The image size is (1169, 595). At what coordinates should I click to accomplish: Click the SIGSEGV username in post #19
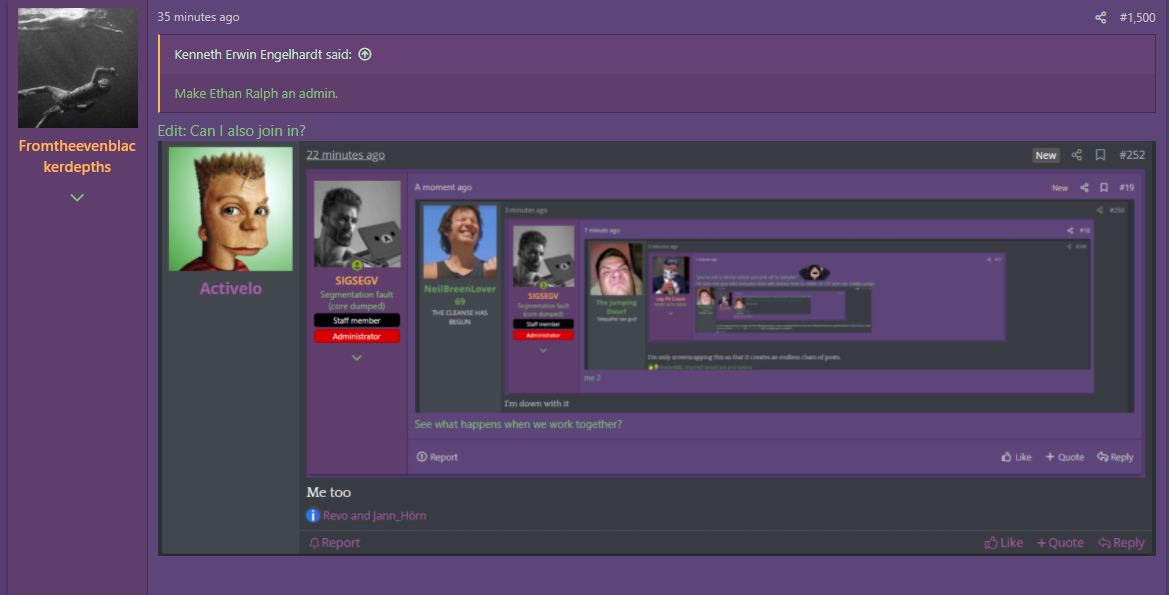[356, 280]
